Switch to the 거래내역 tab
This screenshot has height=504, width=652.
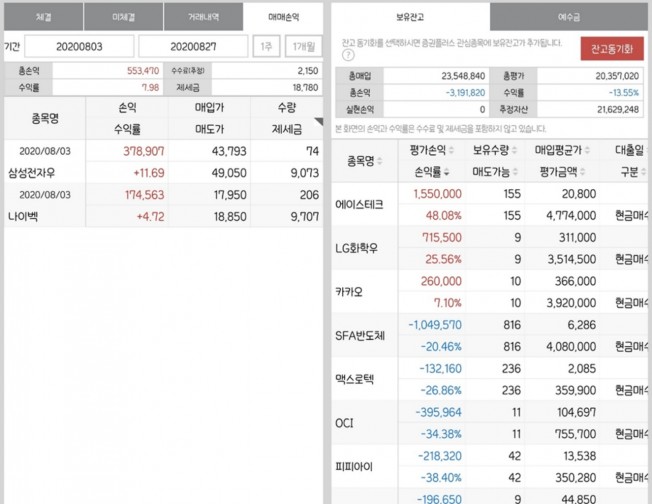[203, 17]
